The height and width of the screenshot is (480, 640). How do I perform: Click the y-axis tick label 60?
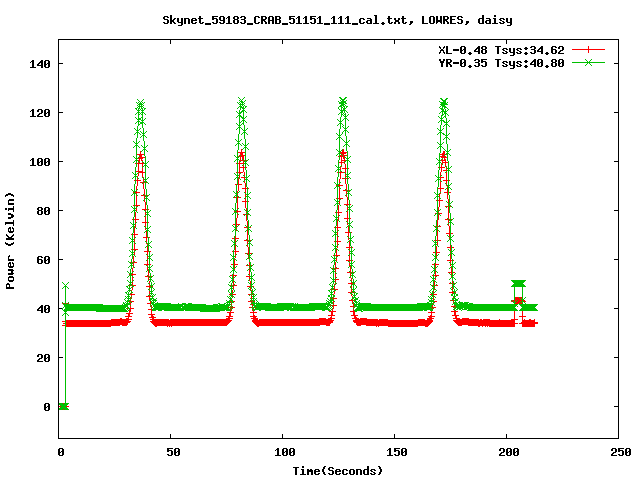43,260
